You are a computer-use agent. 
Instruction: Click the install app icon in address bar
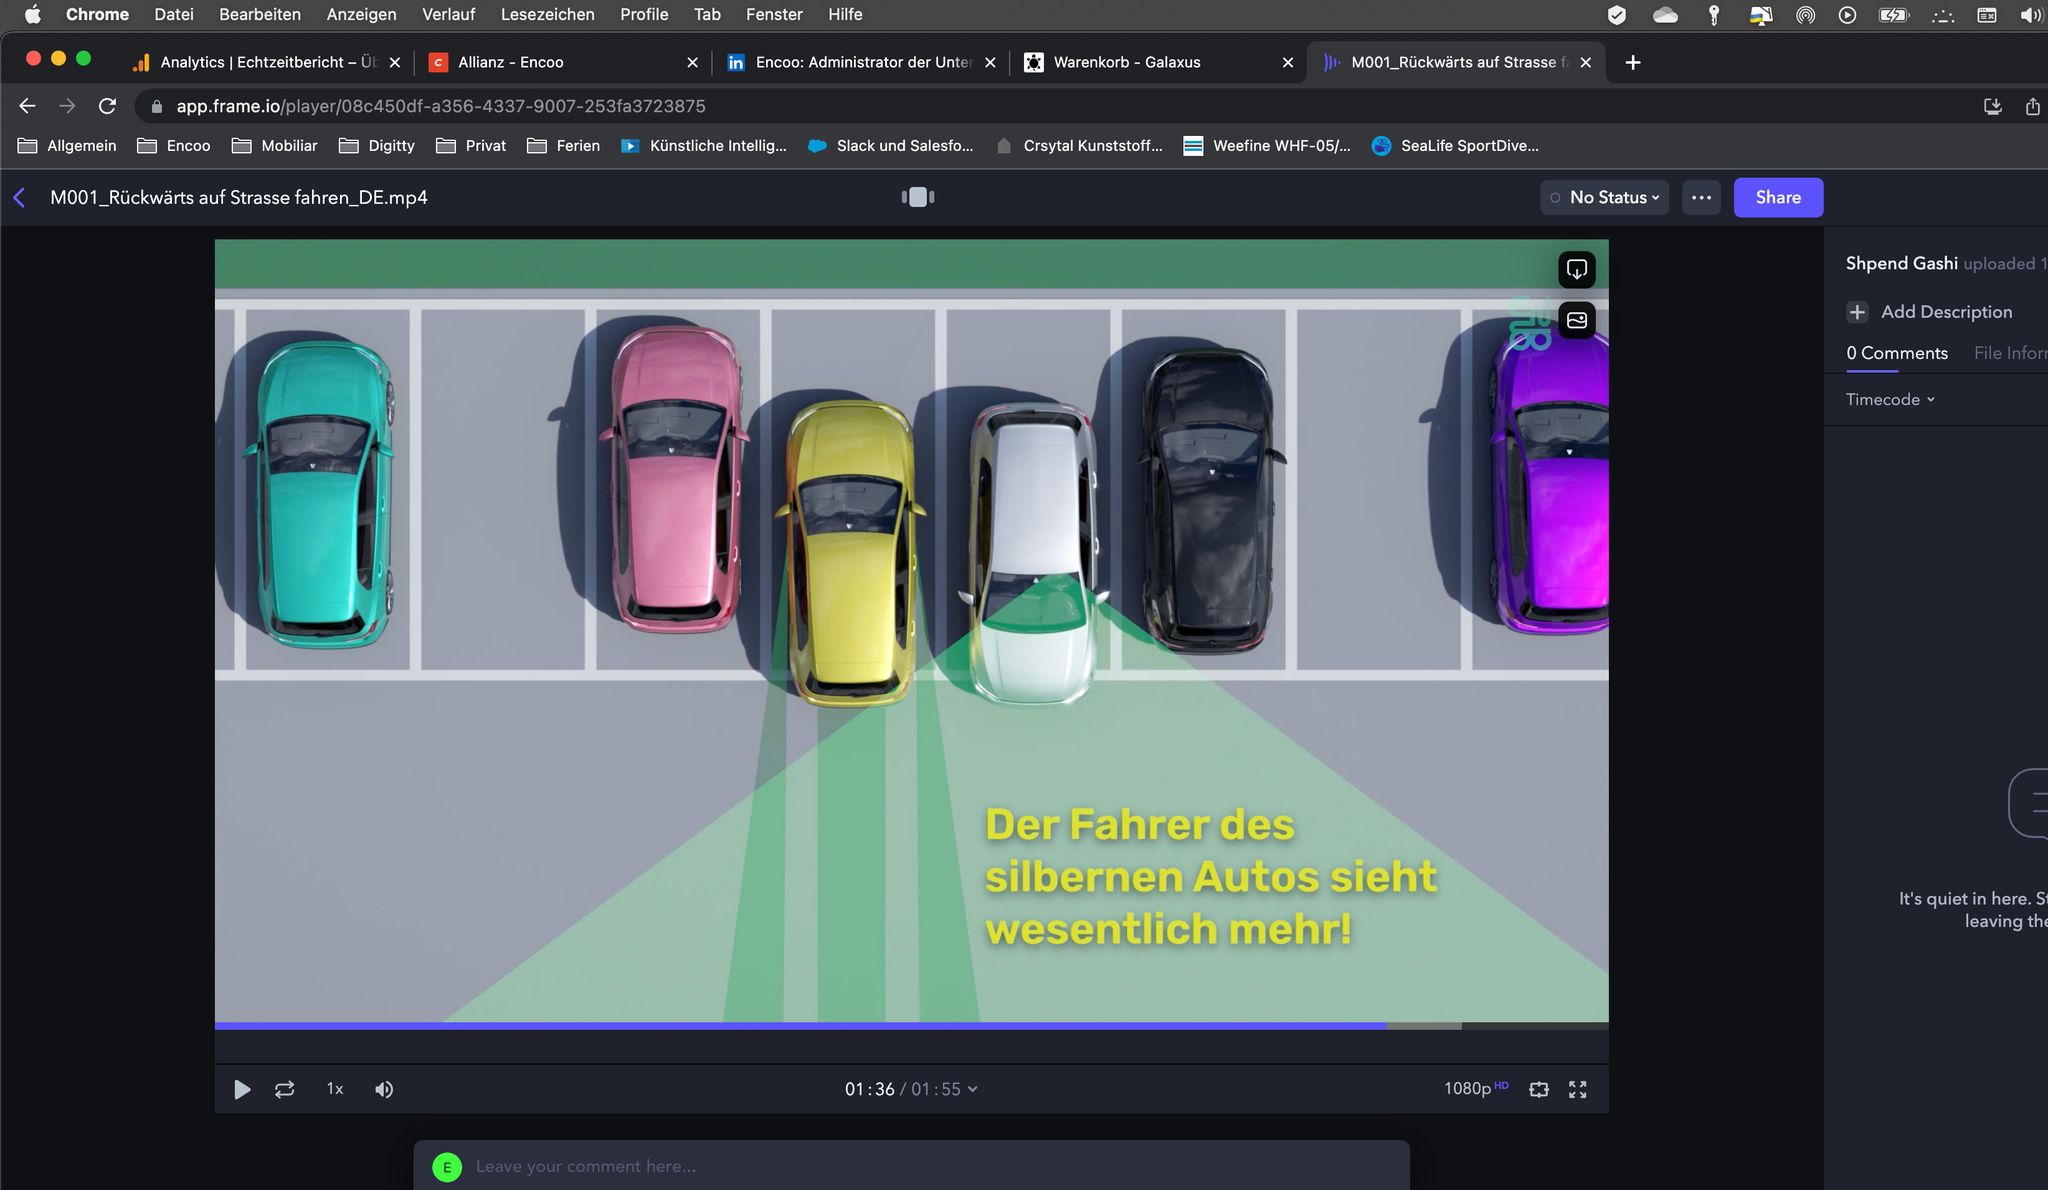(x=1993, y=106)
